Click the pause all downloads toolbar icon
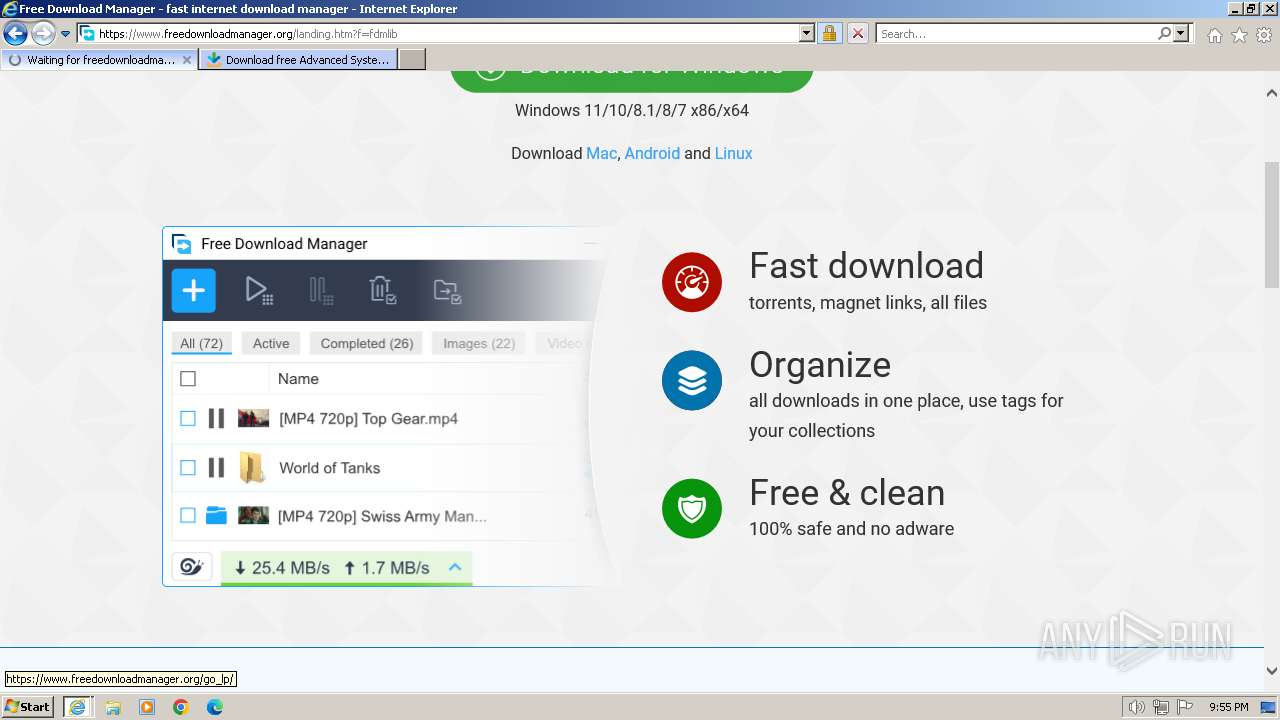This screenshot has width=1280, height=720. (321, 291)
